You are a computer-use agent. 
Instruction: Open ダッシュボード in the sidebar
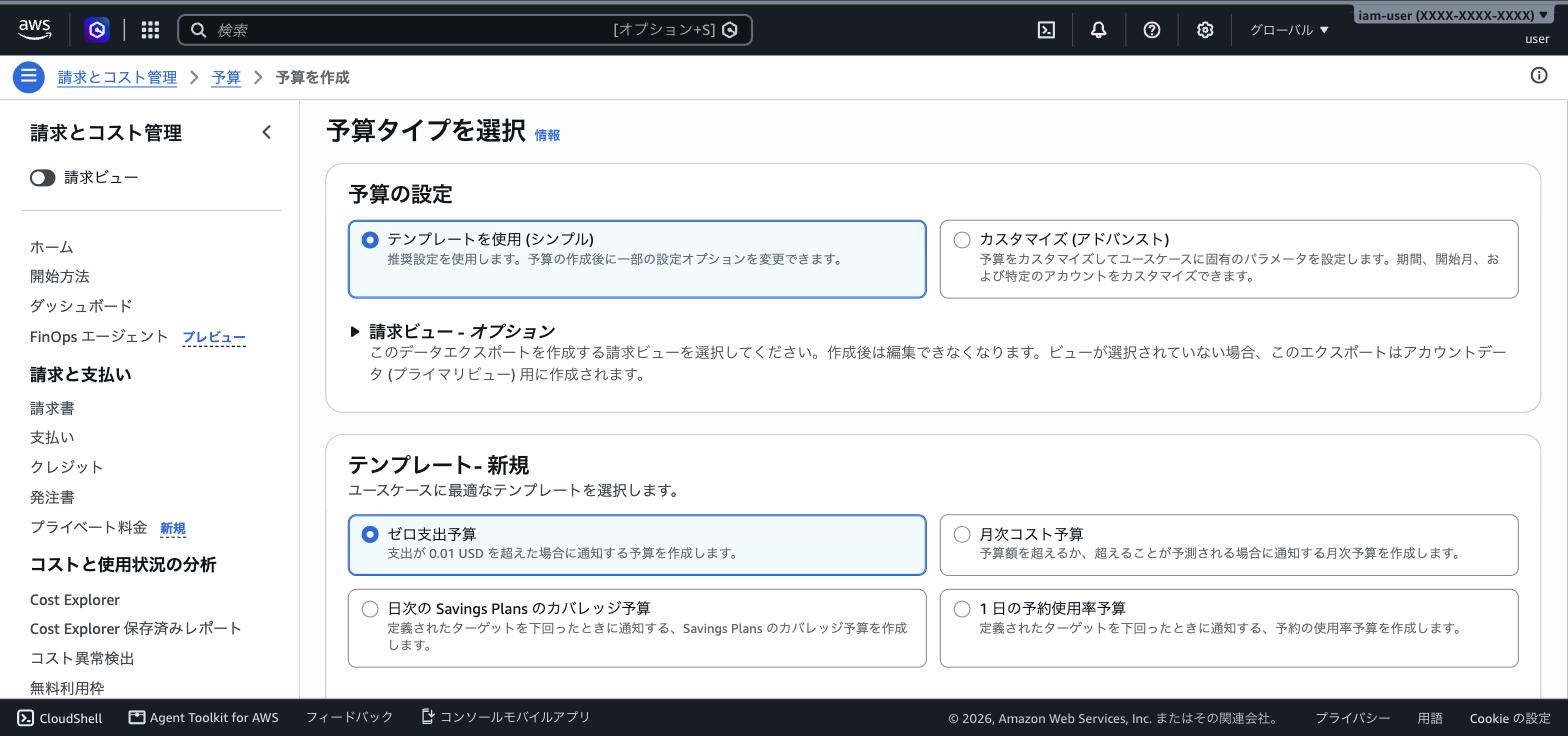click(81, 306)
